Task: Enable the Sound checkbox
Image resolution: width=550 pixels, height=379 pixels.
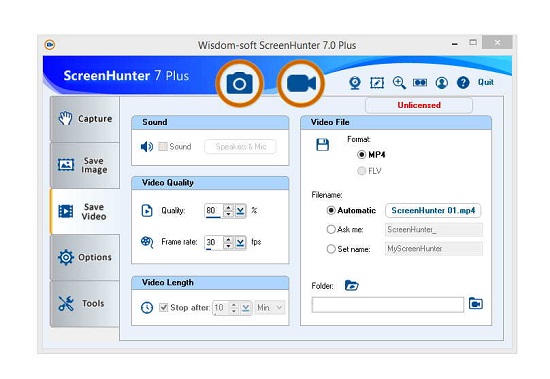Action: [163, 146]
